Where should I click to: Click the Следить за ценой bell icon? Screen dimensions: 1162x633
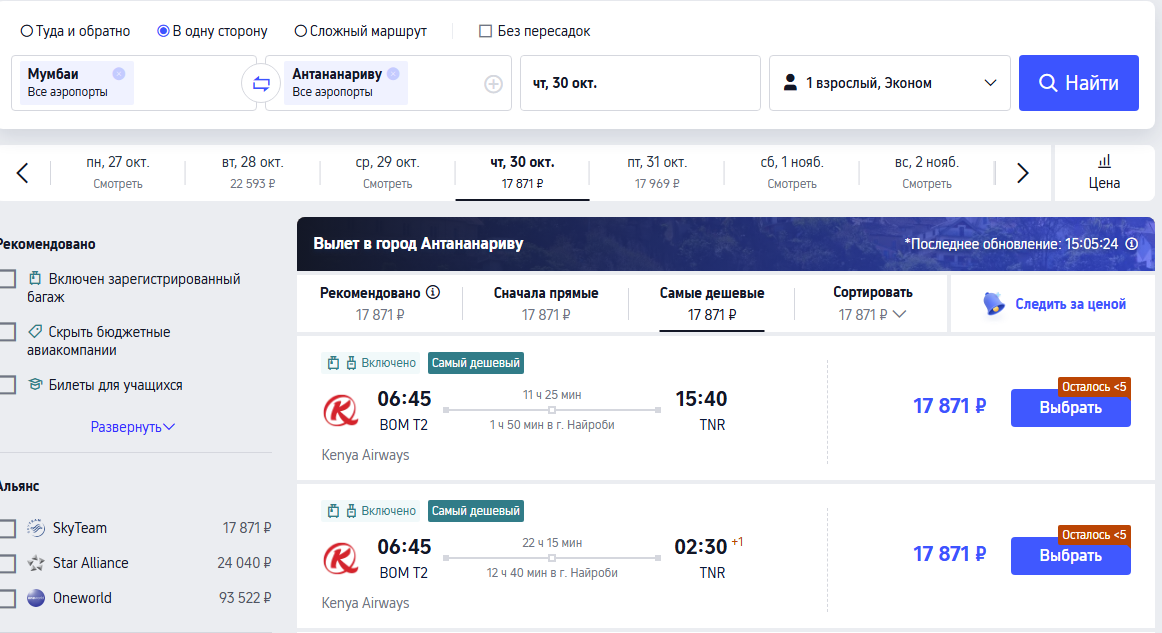coord(993,304)
